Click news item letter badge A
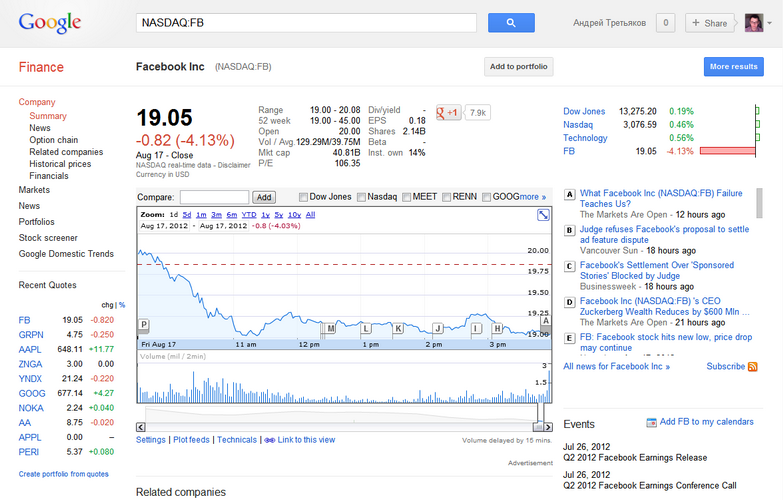The height and width of the screenshot is (500, 783). tap(569, 194)
